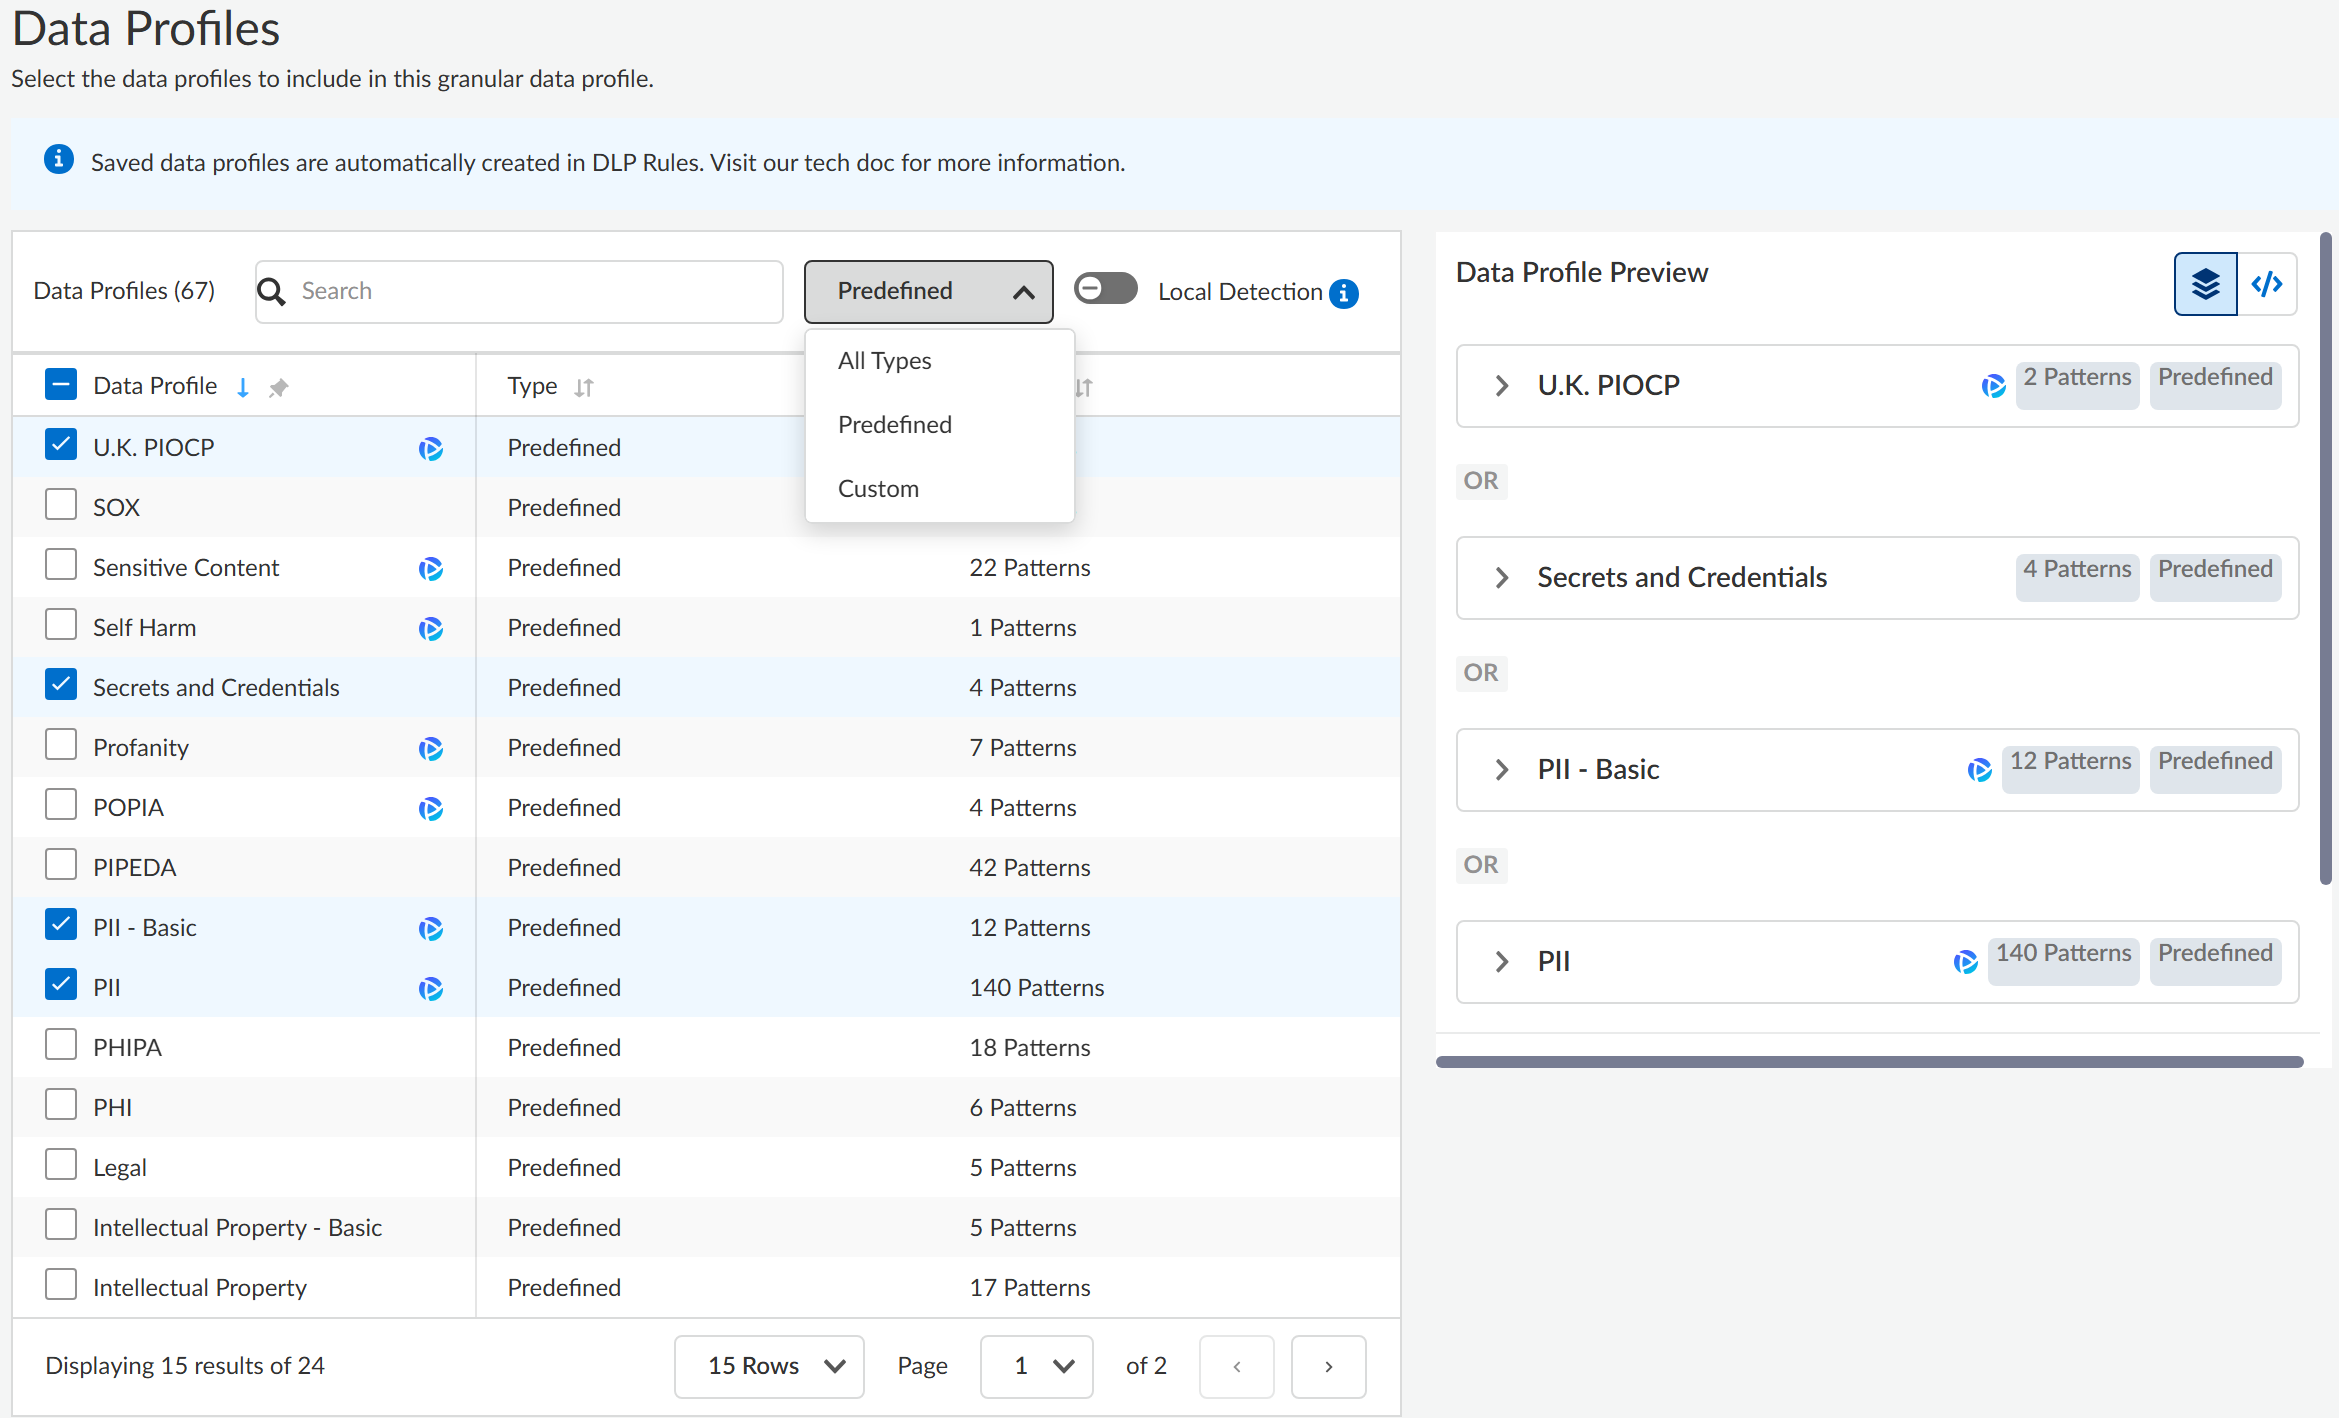Uncheck Secrets and Credentials checkbox
Viewport: 2339px width, 1418px height.
point(61,685)
